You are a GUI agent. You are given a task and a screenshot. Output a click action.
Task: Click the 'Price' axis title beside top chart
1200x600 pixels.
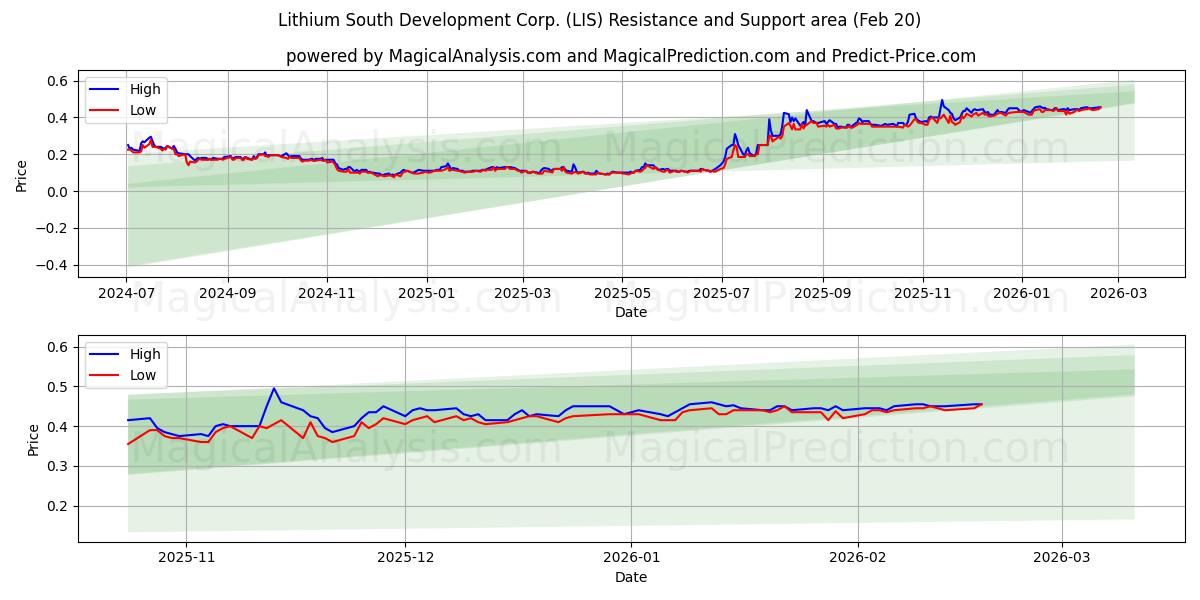(22, 175)
